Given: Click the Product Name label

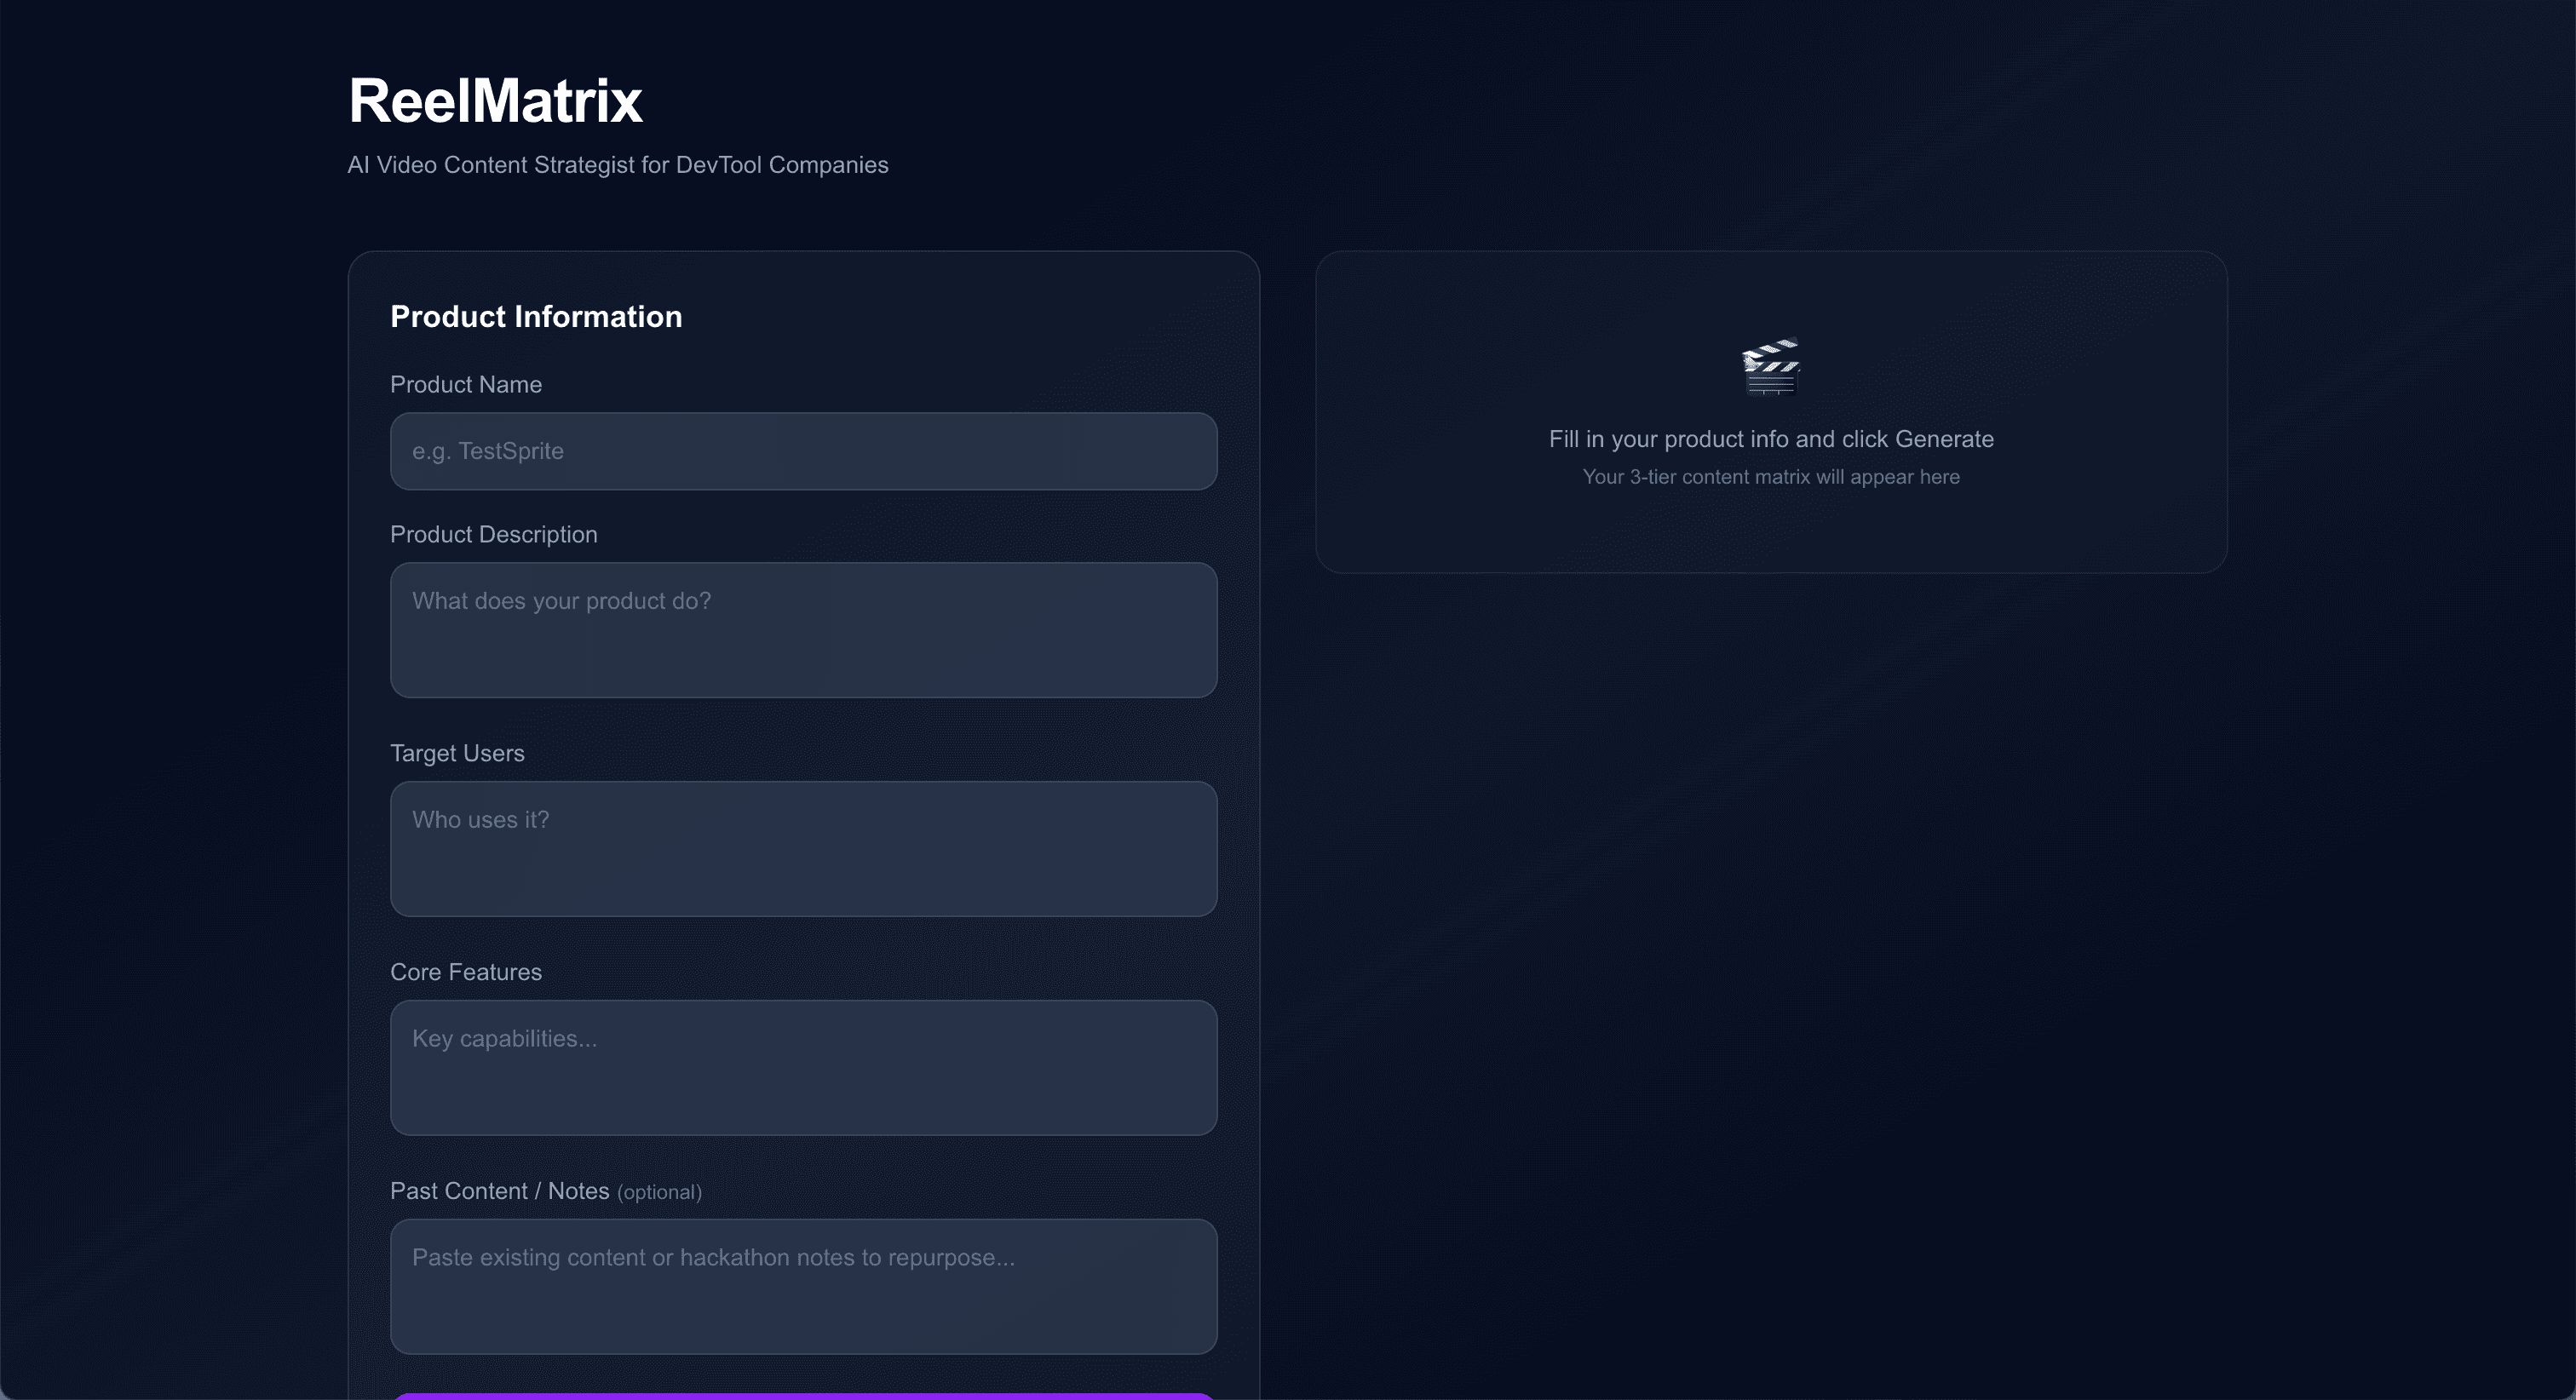Looking at the screenshot, I should 466,385.
